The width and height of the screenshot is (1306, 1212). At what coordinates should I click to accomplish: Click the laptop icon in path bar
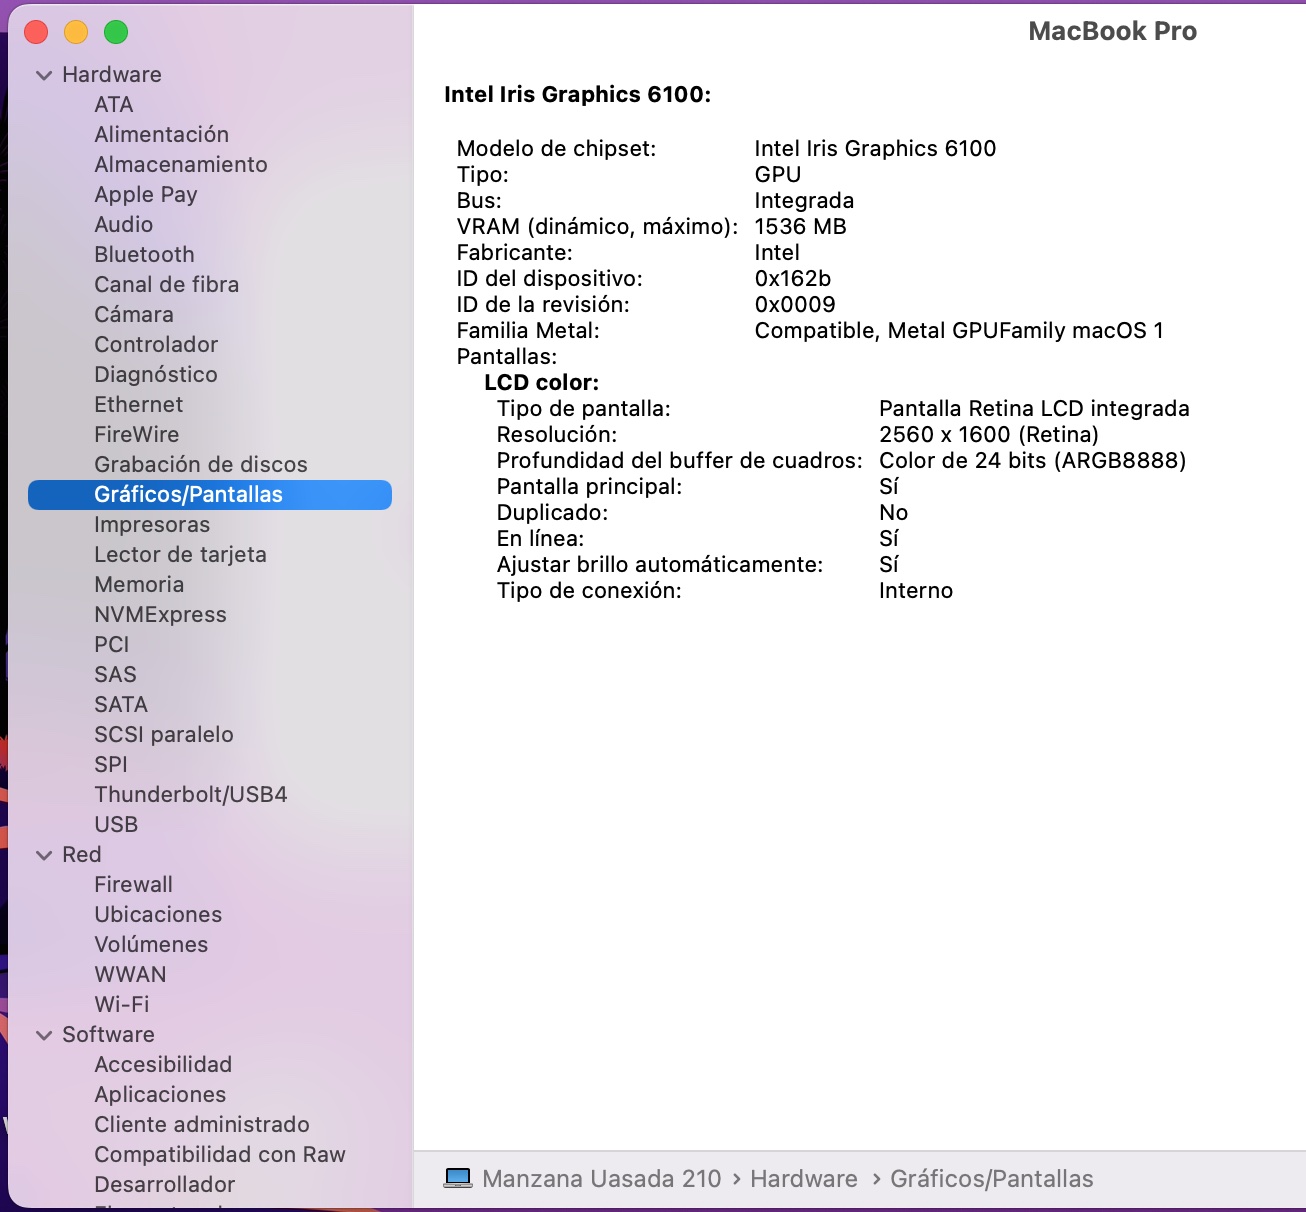click(458, 1179)
